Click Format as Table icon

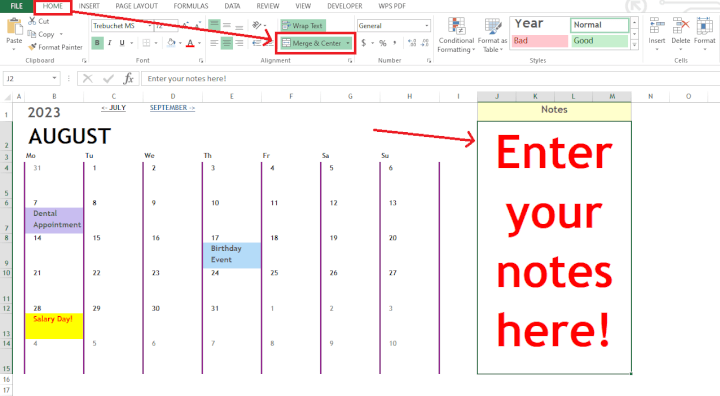(493, 27)
